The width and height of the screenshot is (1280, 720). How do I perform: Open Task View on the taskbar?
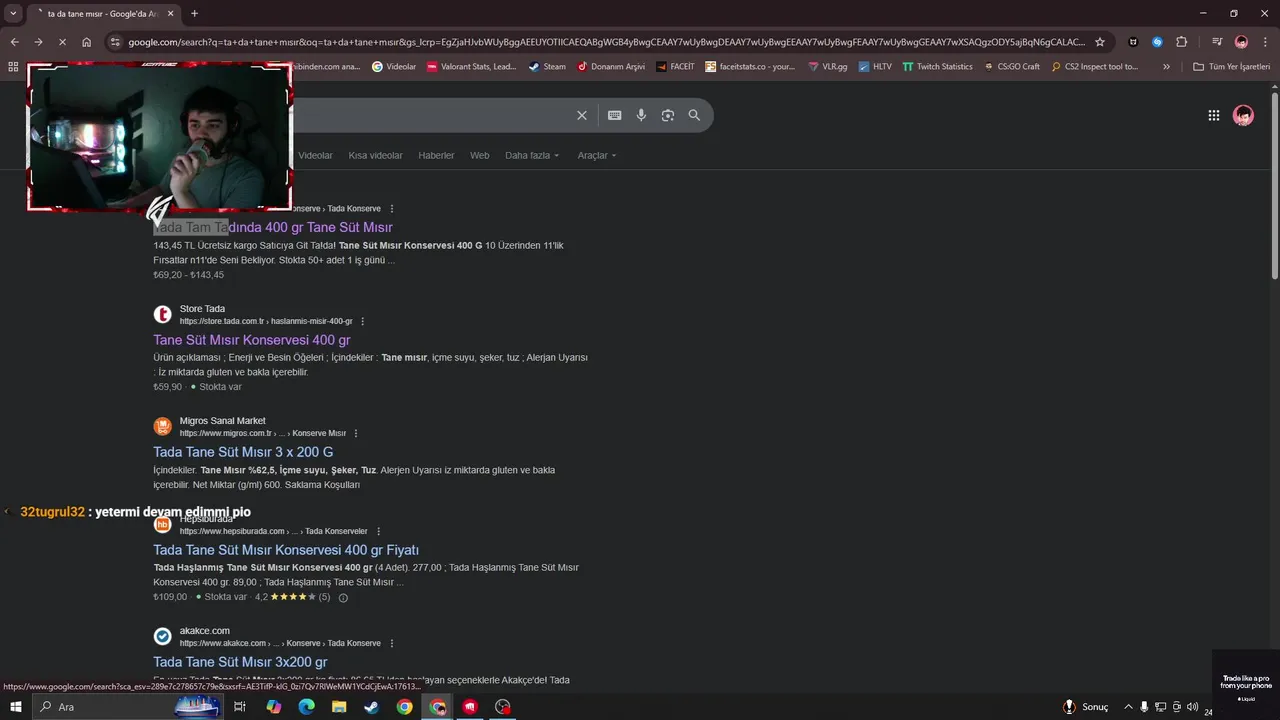tap(240, 707)
